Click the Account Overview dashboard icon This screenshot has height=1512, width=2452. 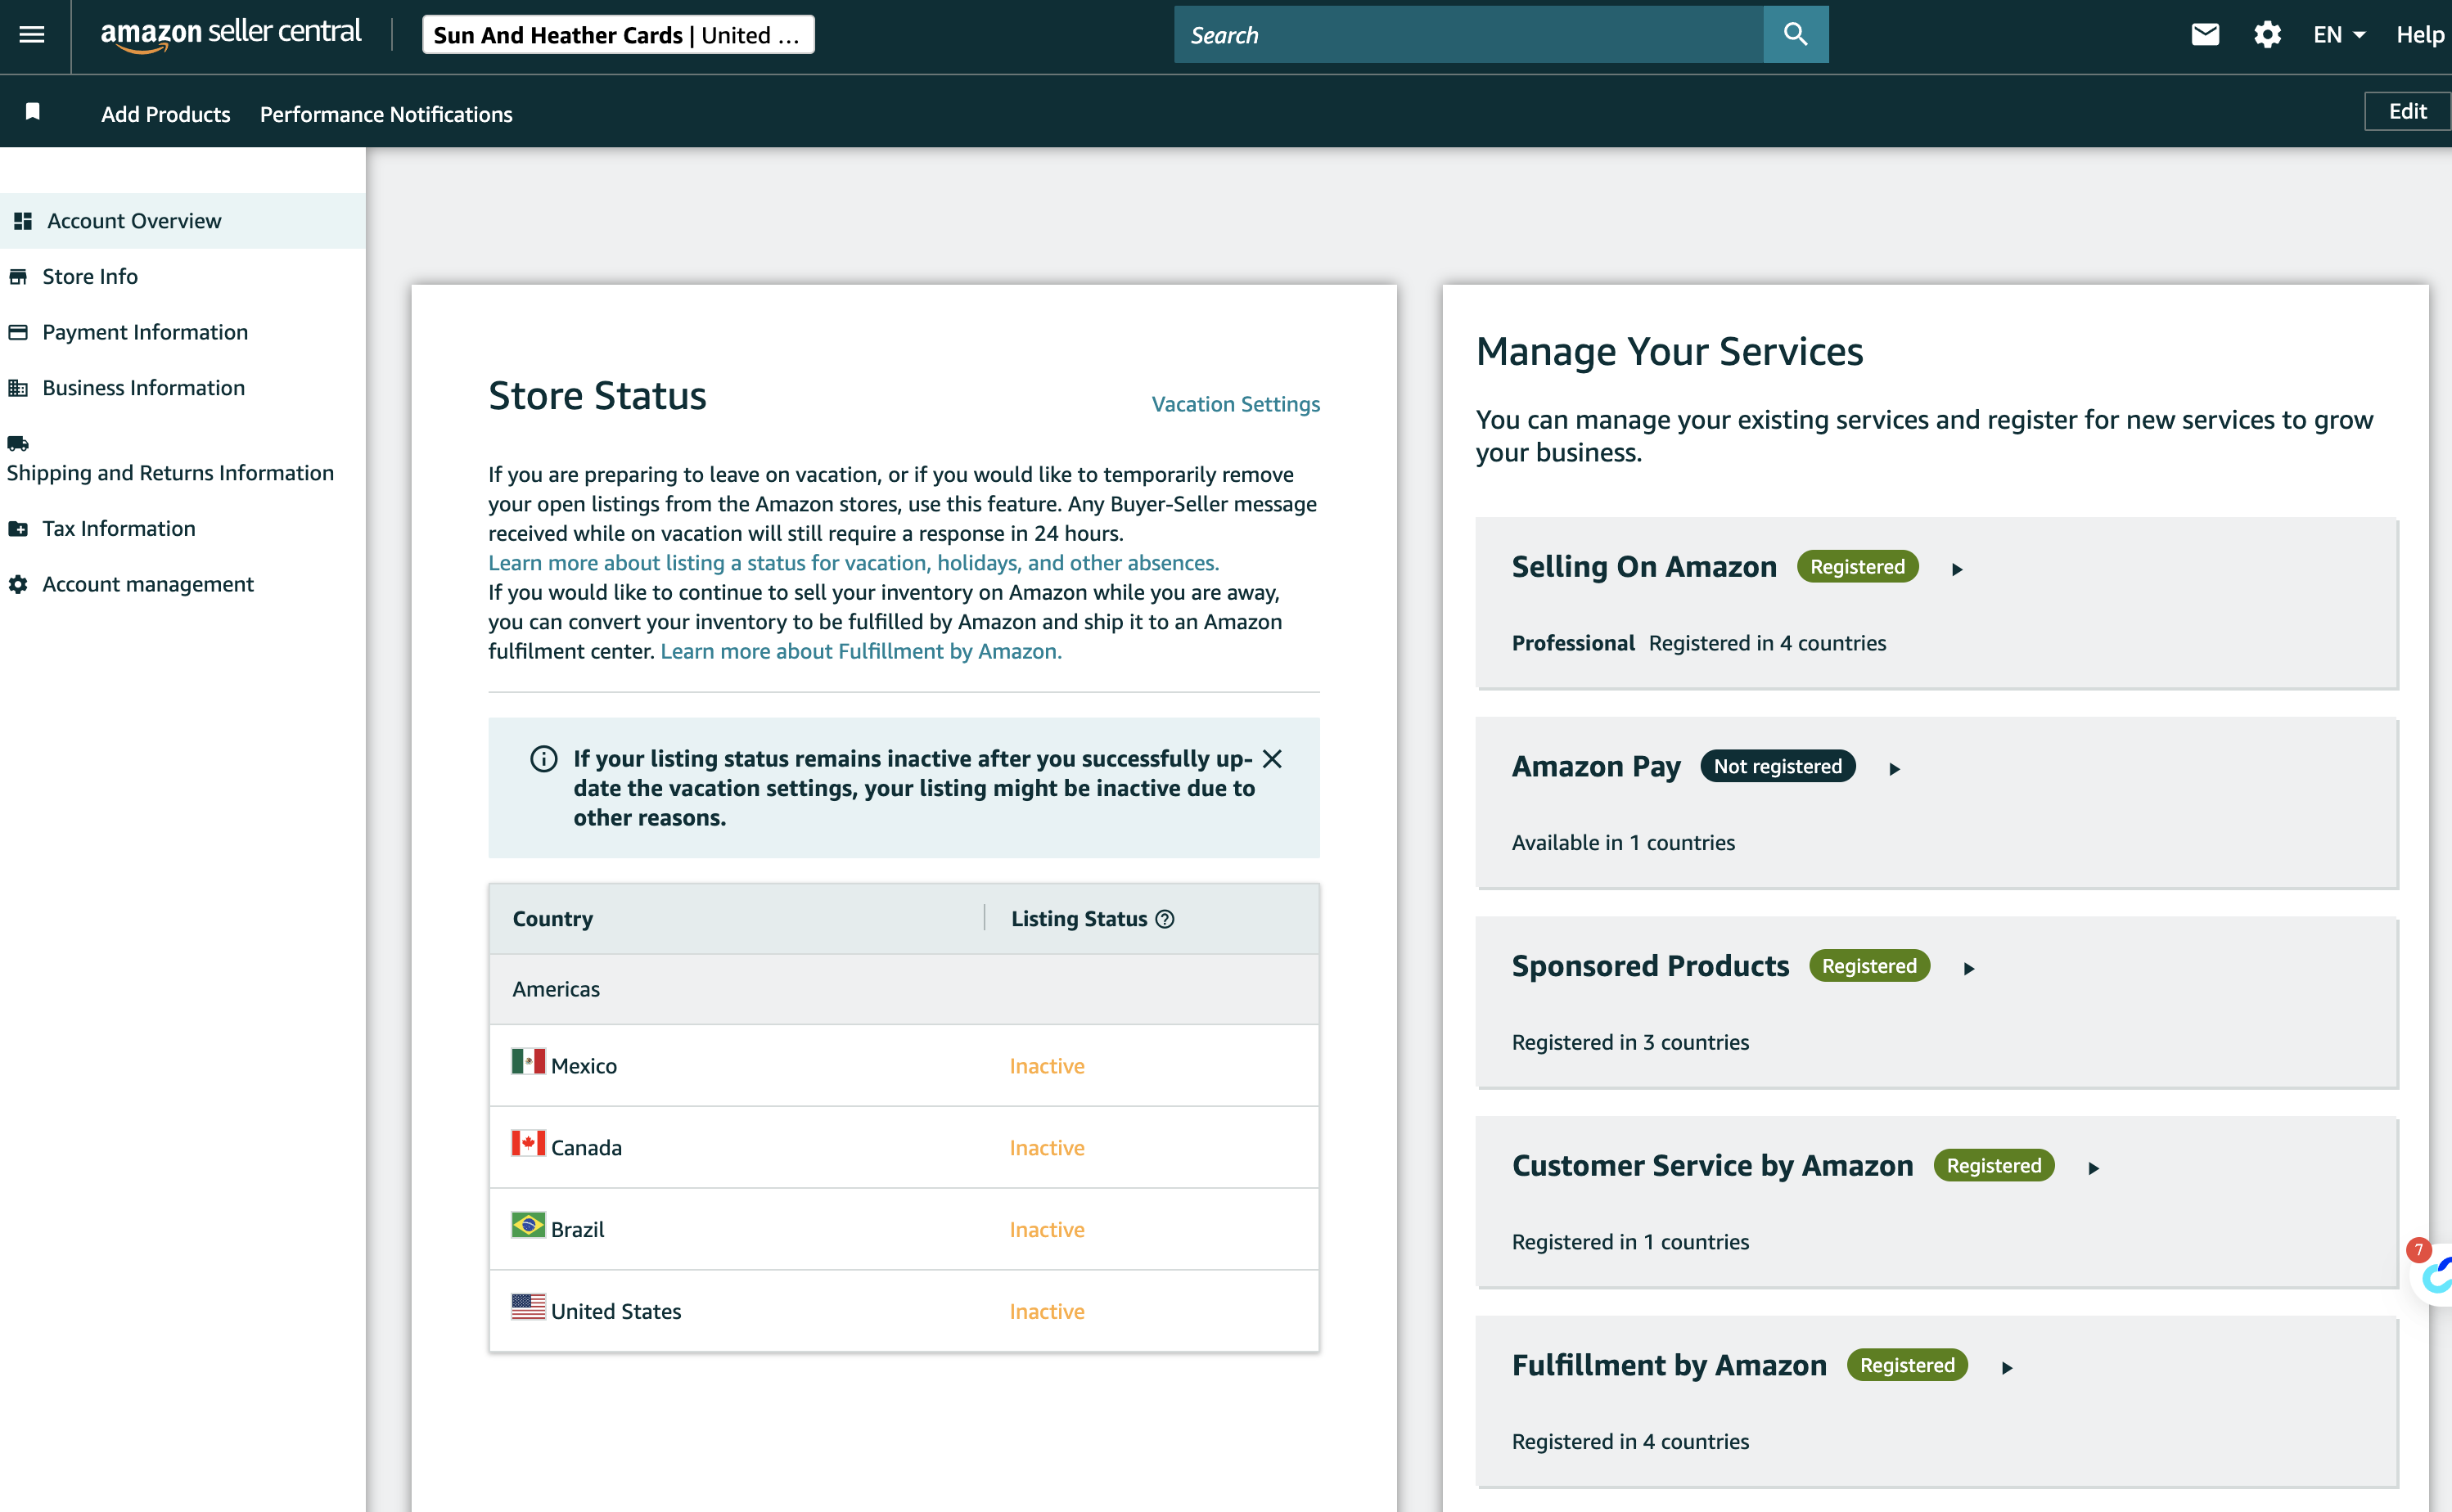[23, 221]
